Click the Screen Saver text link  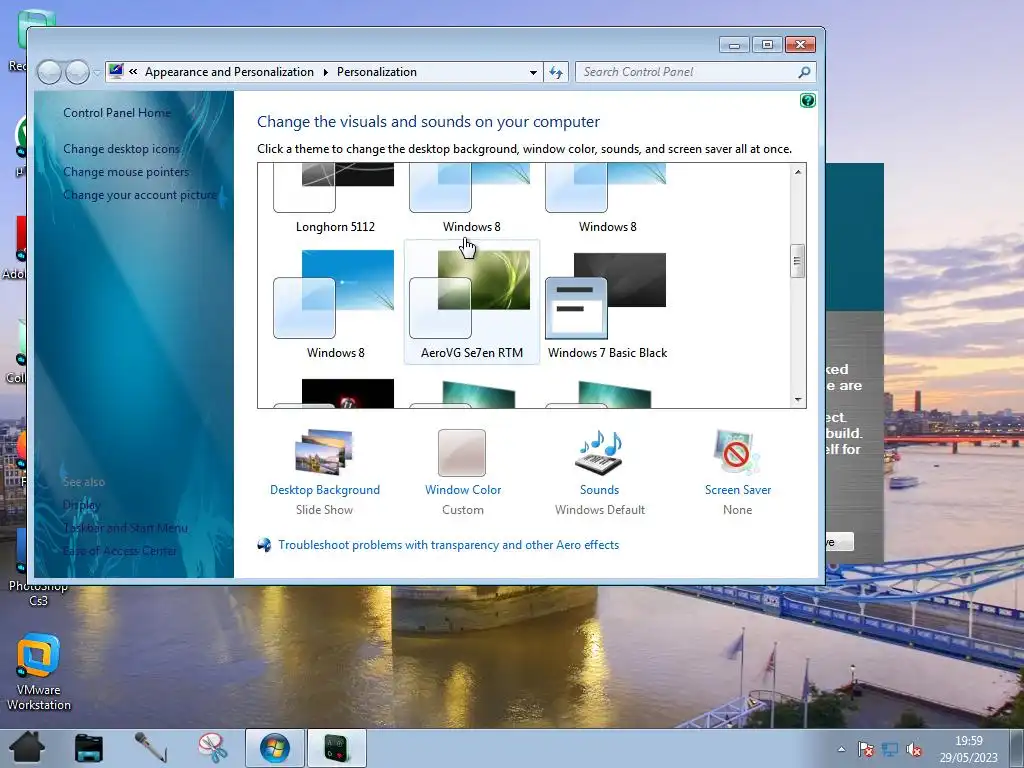click(x=737, y=490)
